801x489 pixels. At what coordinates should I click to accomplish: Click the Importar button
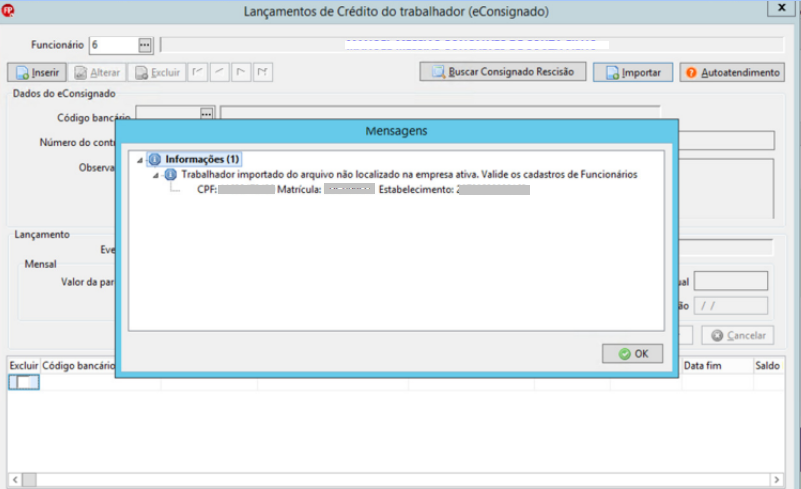coord(633,73)
